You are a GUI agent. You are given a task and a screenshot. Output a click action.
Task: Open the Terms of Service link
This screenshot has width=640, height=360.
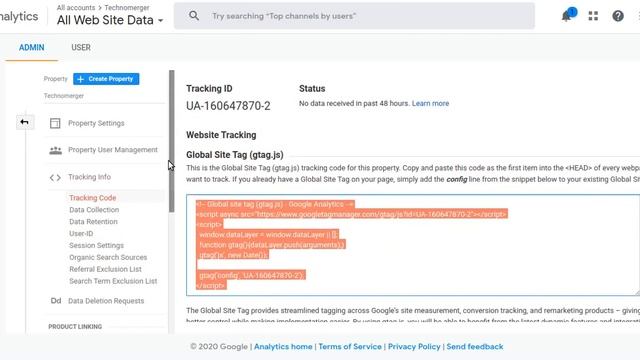point(350,347)
